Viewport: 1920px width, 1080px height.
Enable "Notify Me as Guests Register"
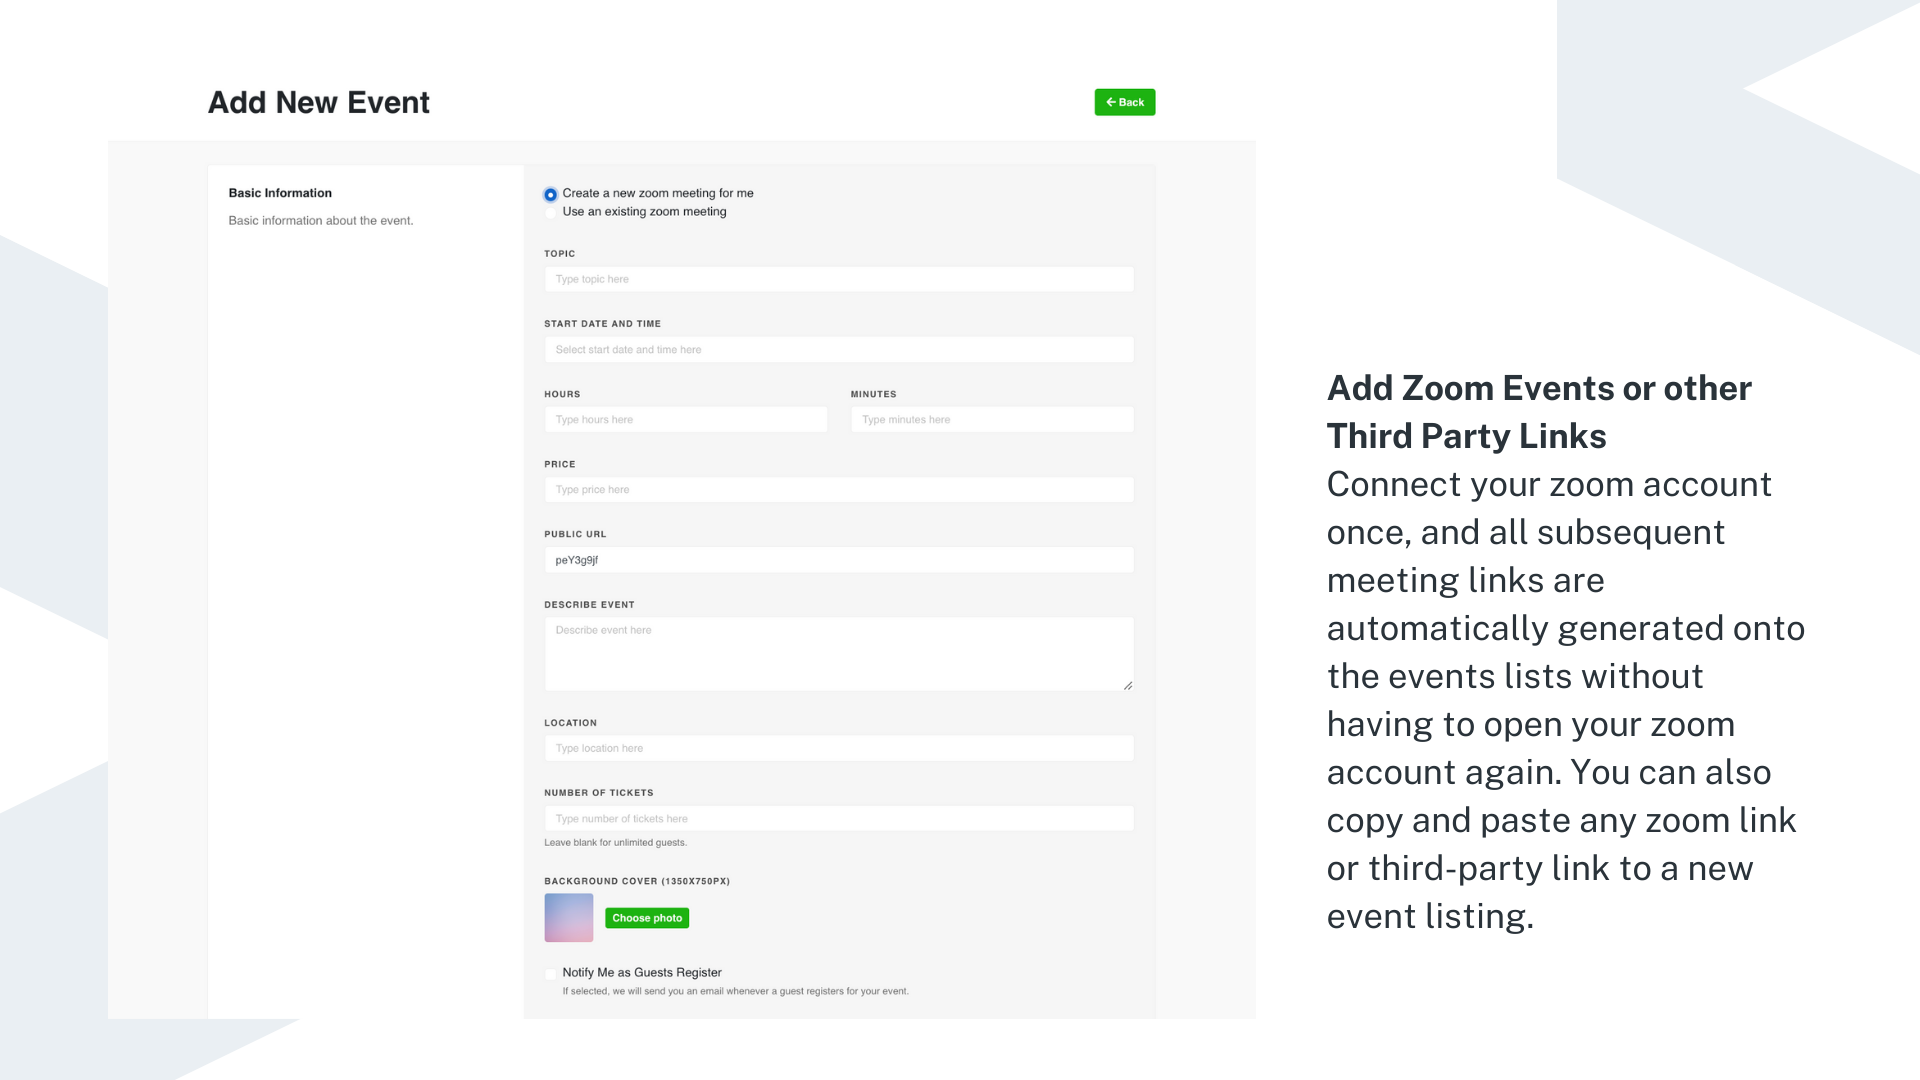coord(551,973)
